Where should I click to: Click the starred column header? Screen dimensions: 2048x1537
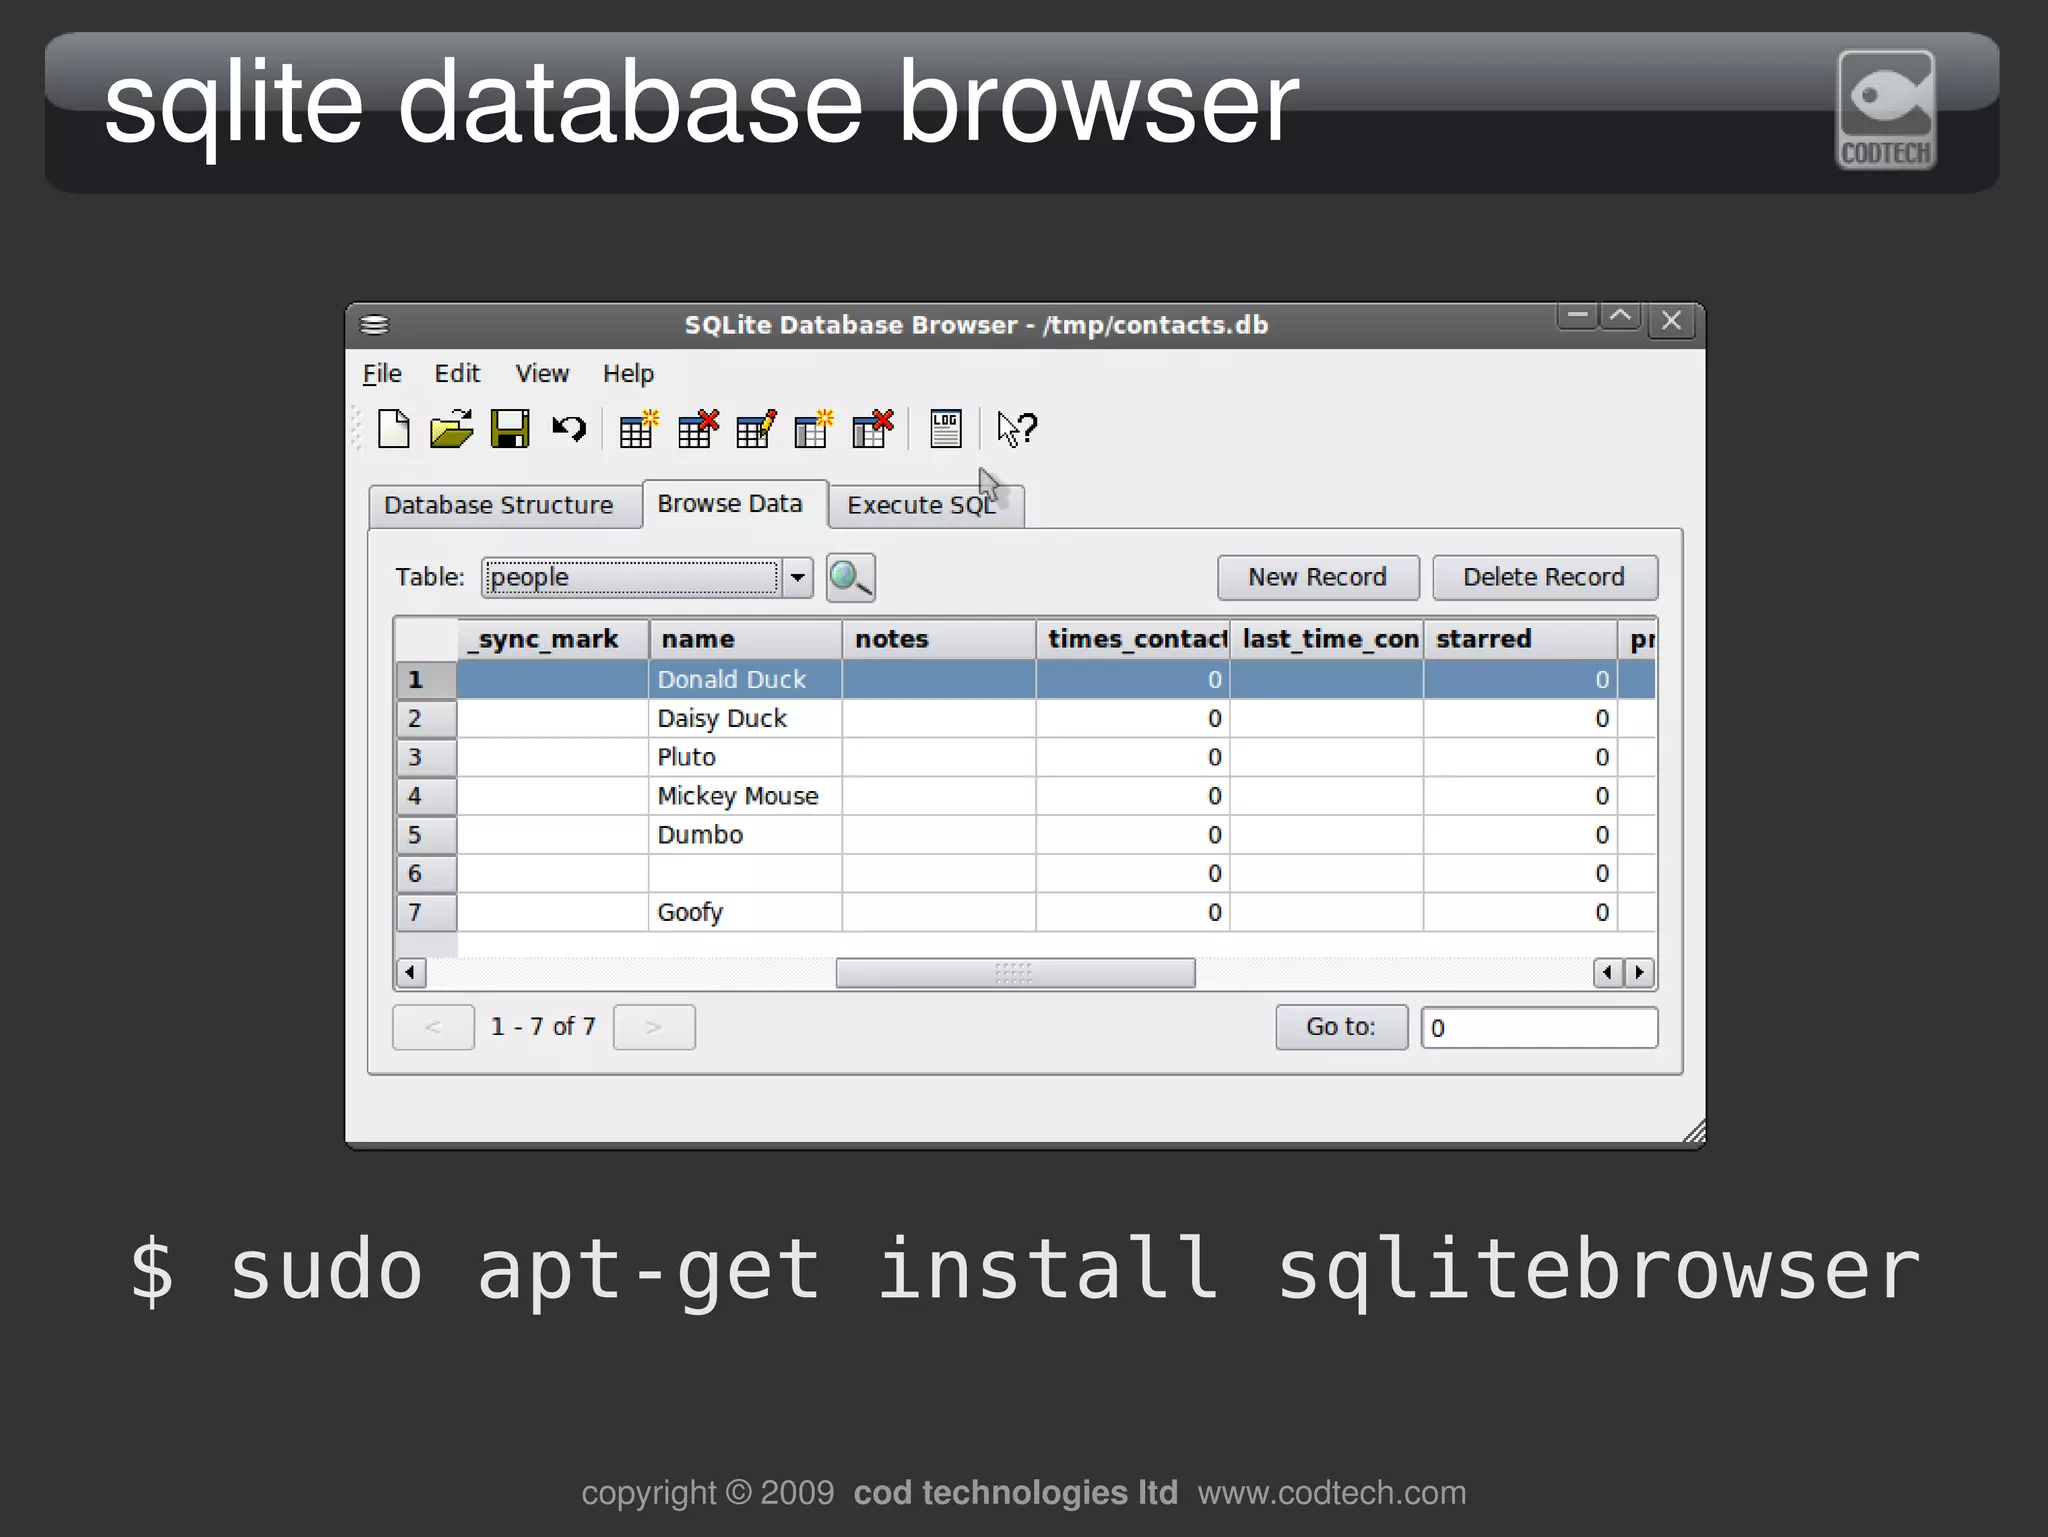pyautogui.click(x=1520, y=639)
